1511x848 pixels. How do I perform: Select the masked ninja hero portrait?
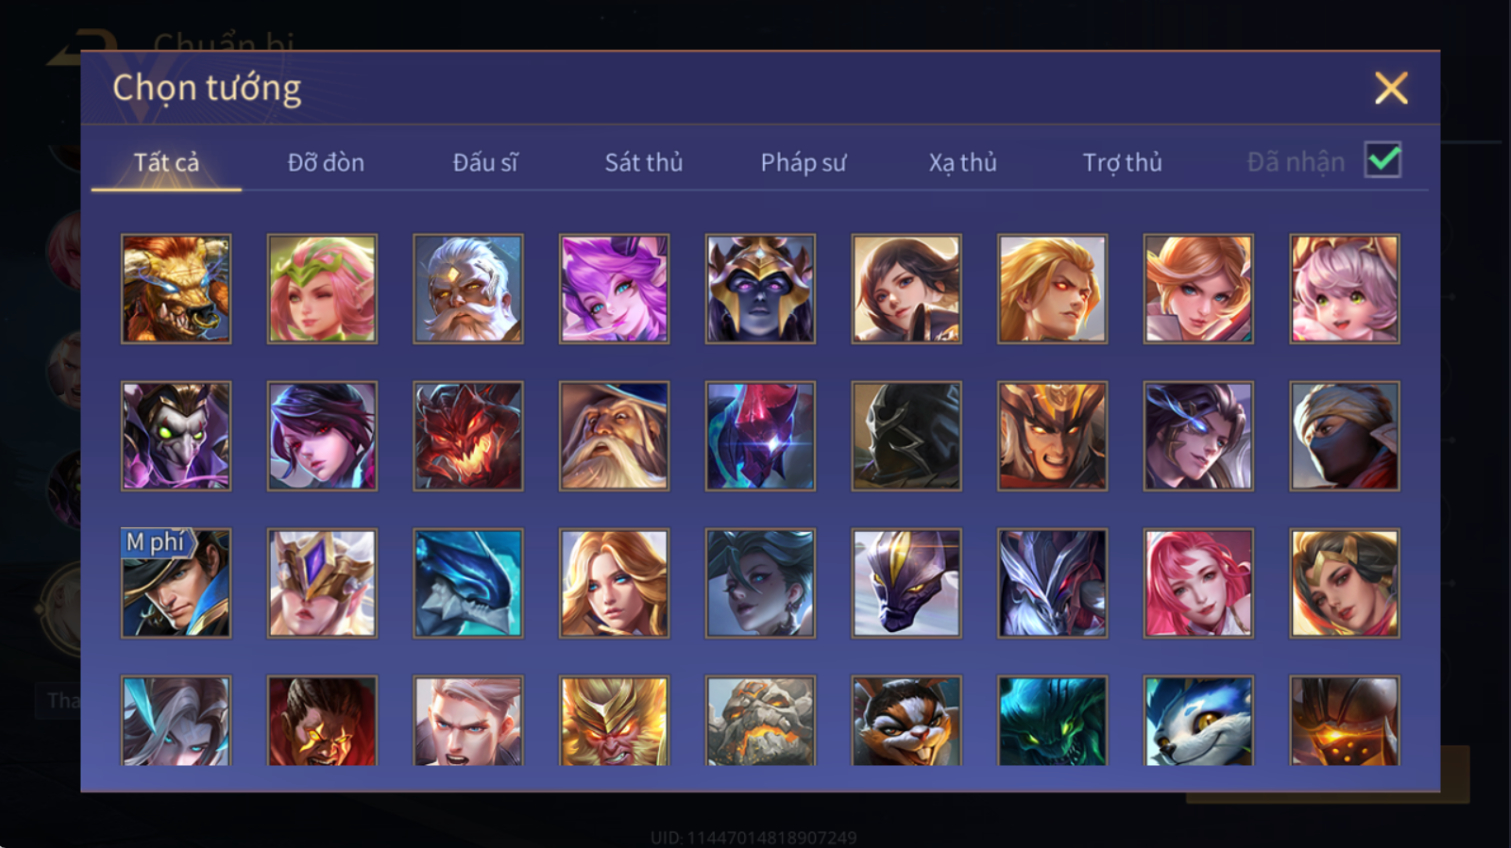[1344, 436]
